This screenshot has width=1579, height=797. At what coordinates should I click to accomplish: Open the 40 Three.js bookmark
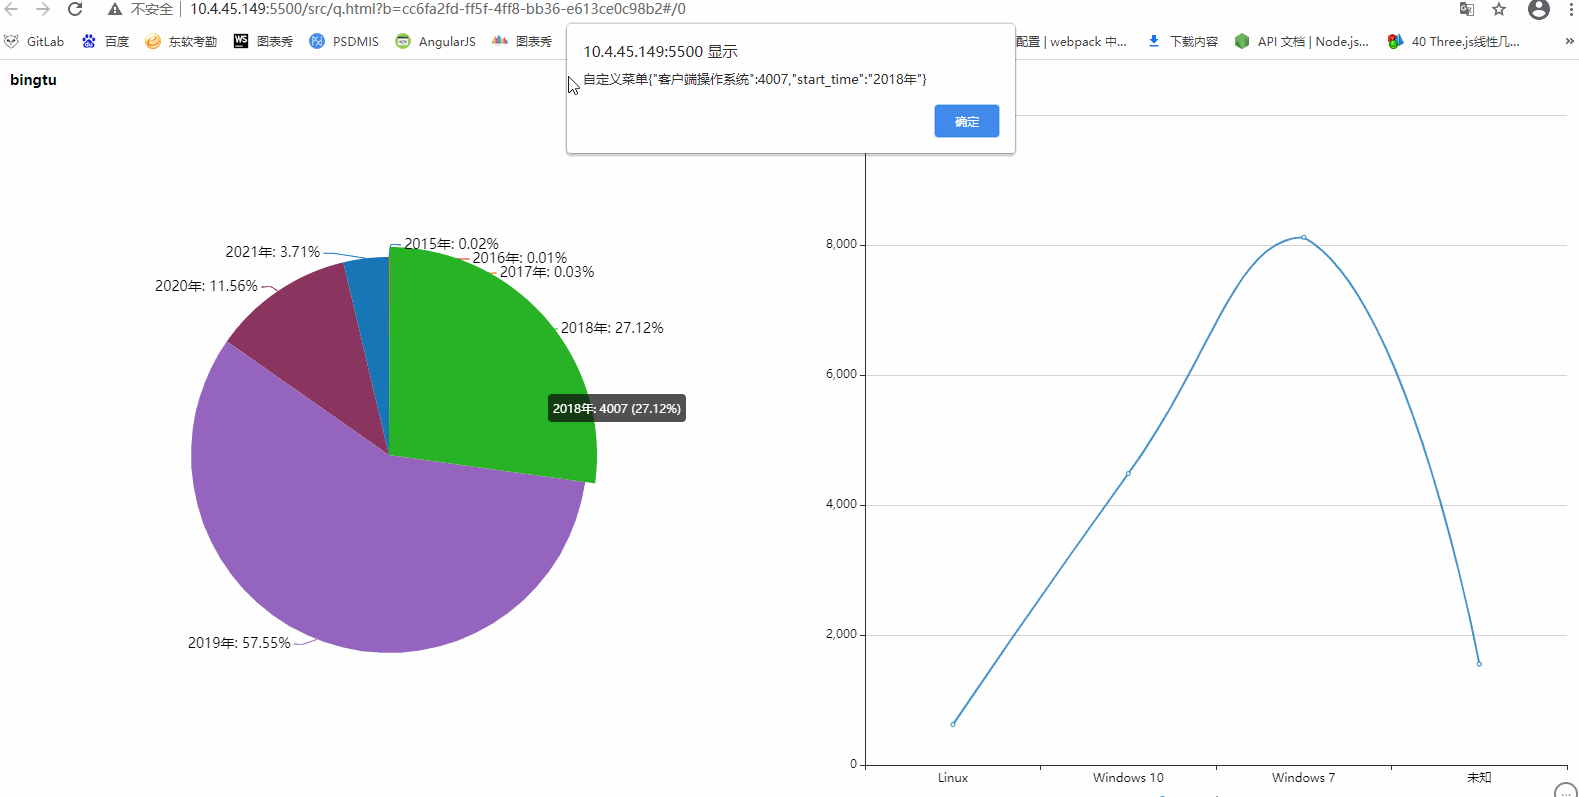[1454, 41]
